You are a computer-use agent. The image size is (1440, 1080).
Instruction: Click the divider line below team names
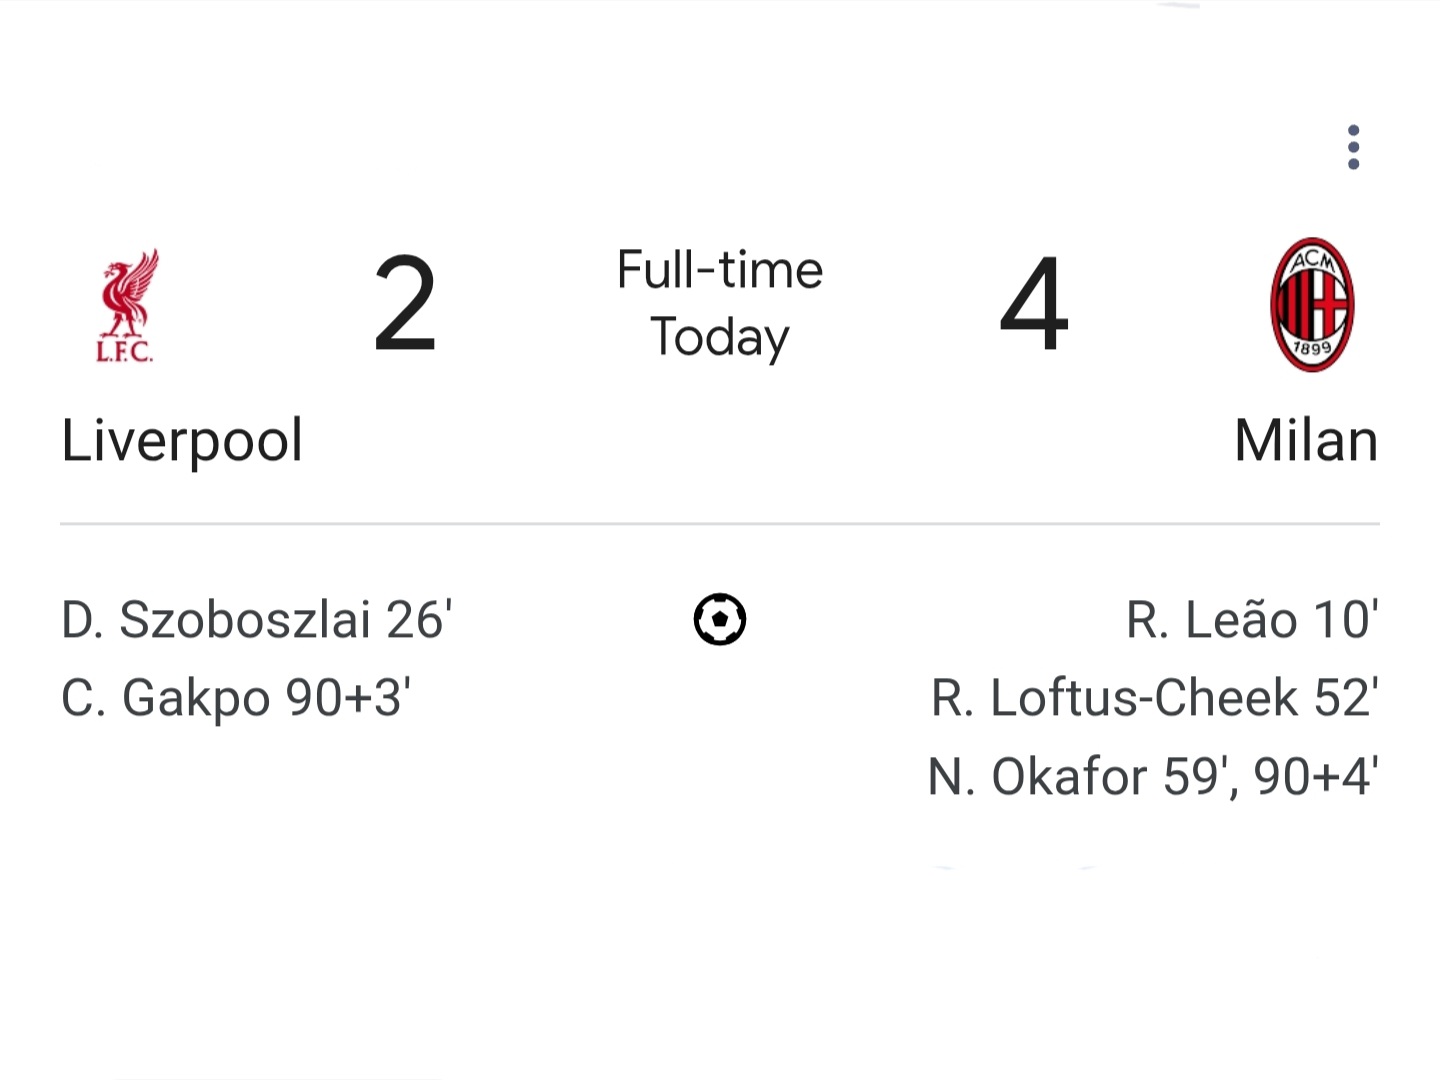(720, 523)
